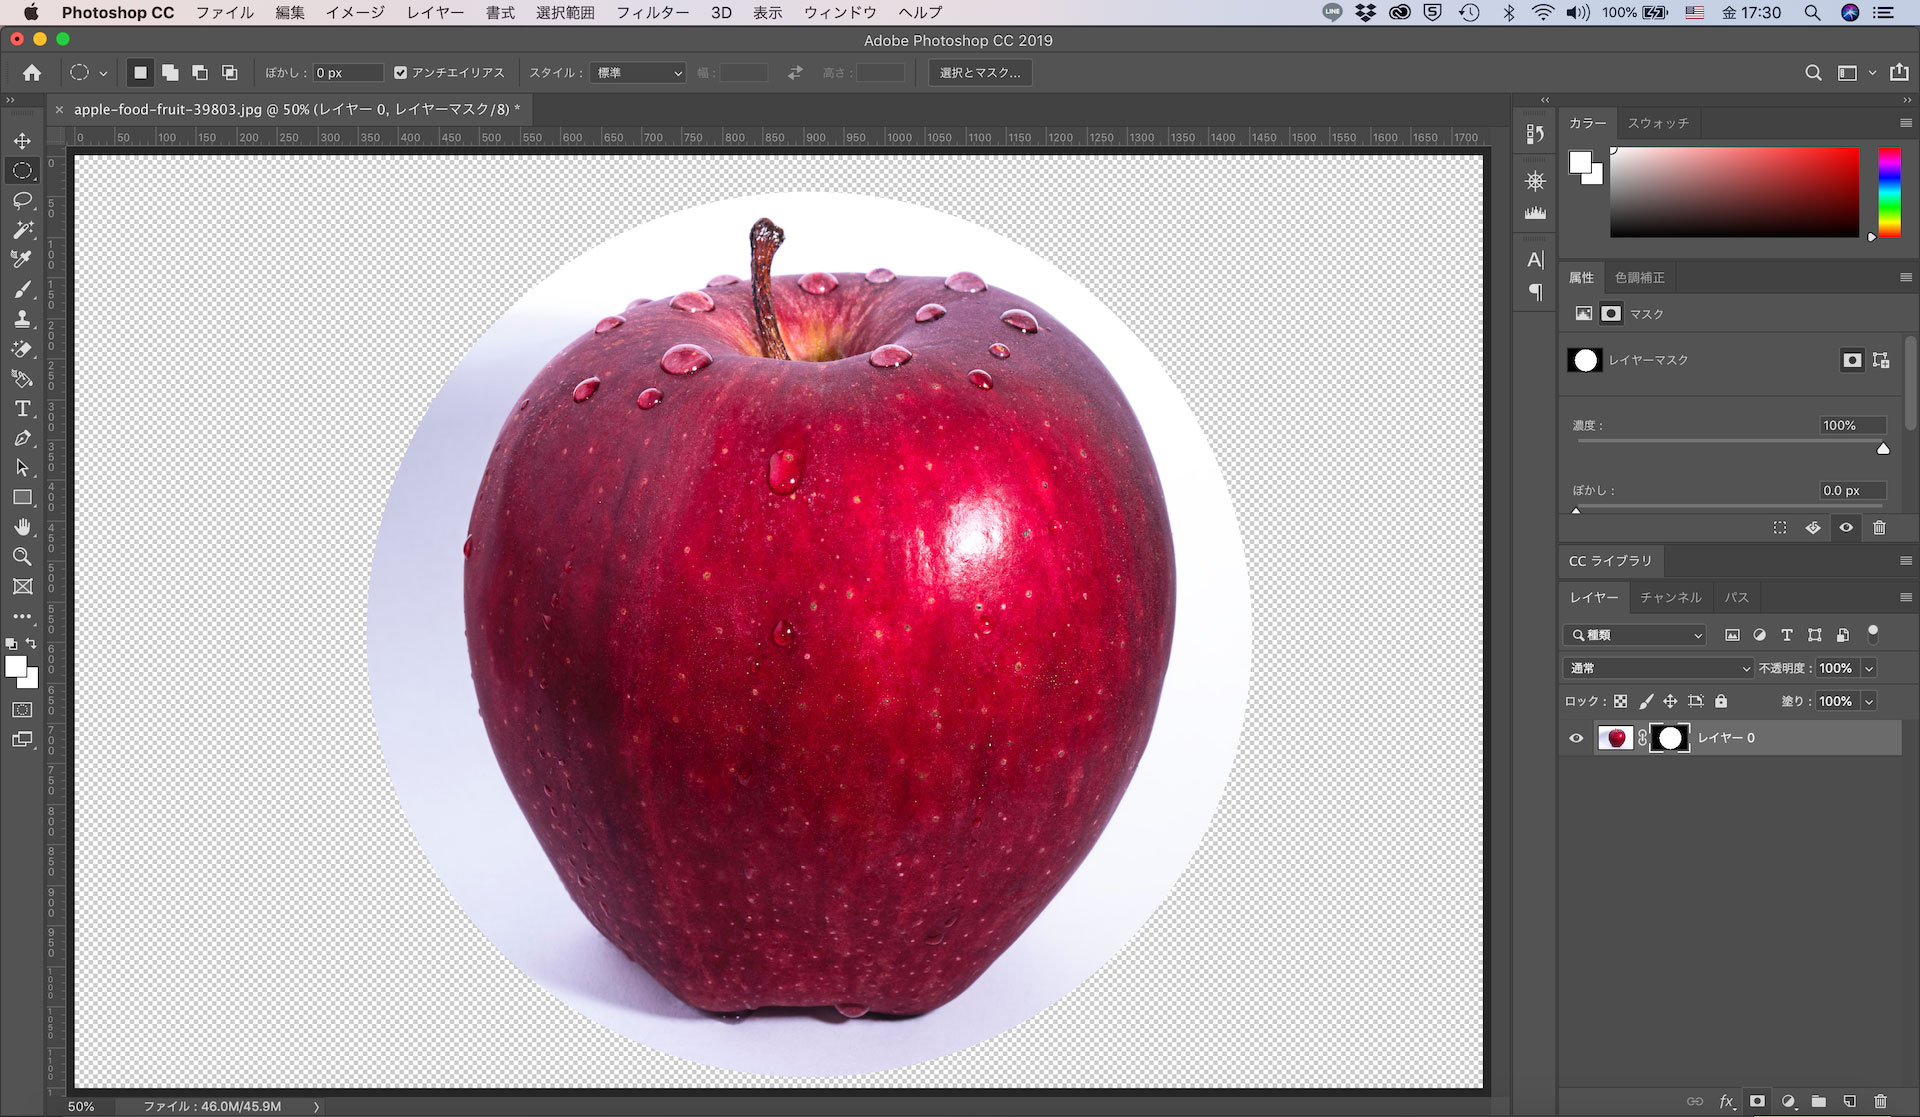
Task: Create new adjustment layer icon
Action: 1788,1101
